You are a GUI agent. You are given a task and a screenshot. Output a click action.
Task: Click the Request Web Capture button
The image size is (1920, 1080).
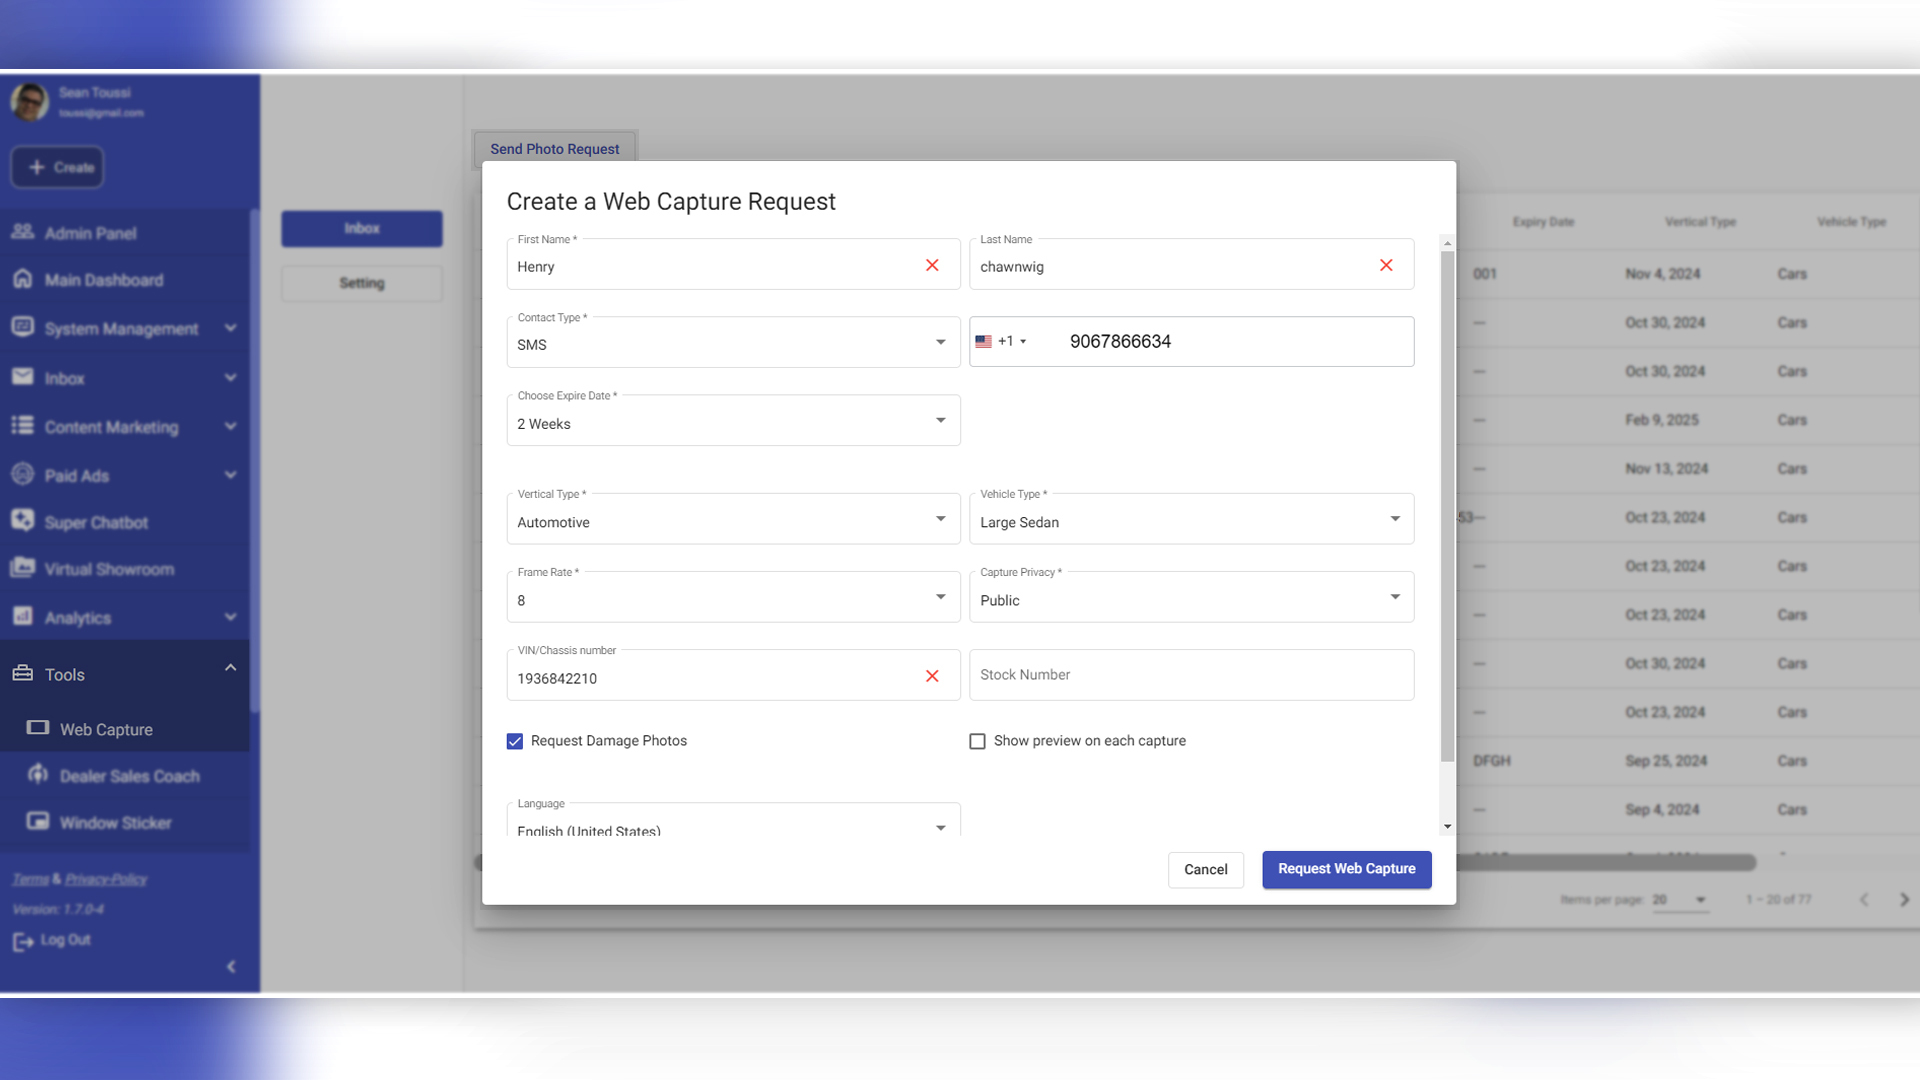click(1346, 869)
